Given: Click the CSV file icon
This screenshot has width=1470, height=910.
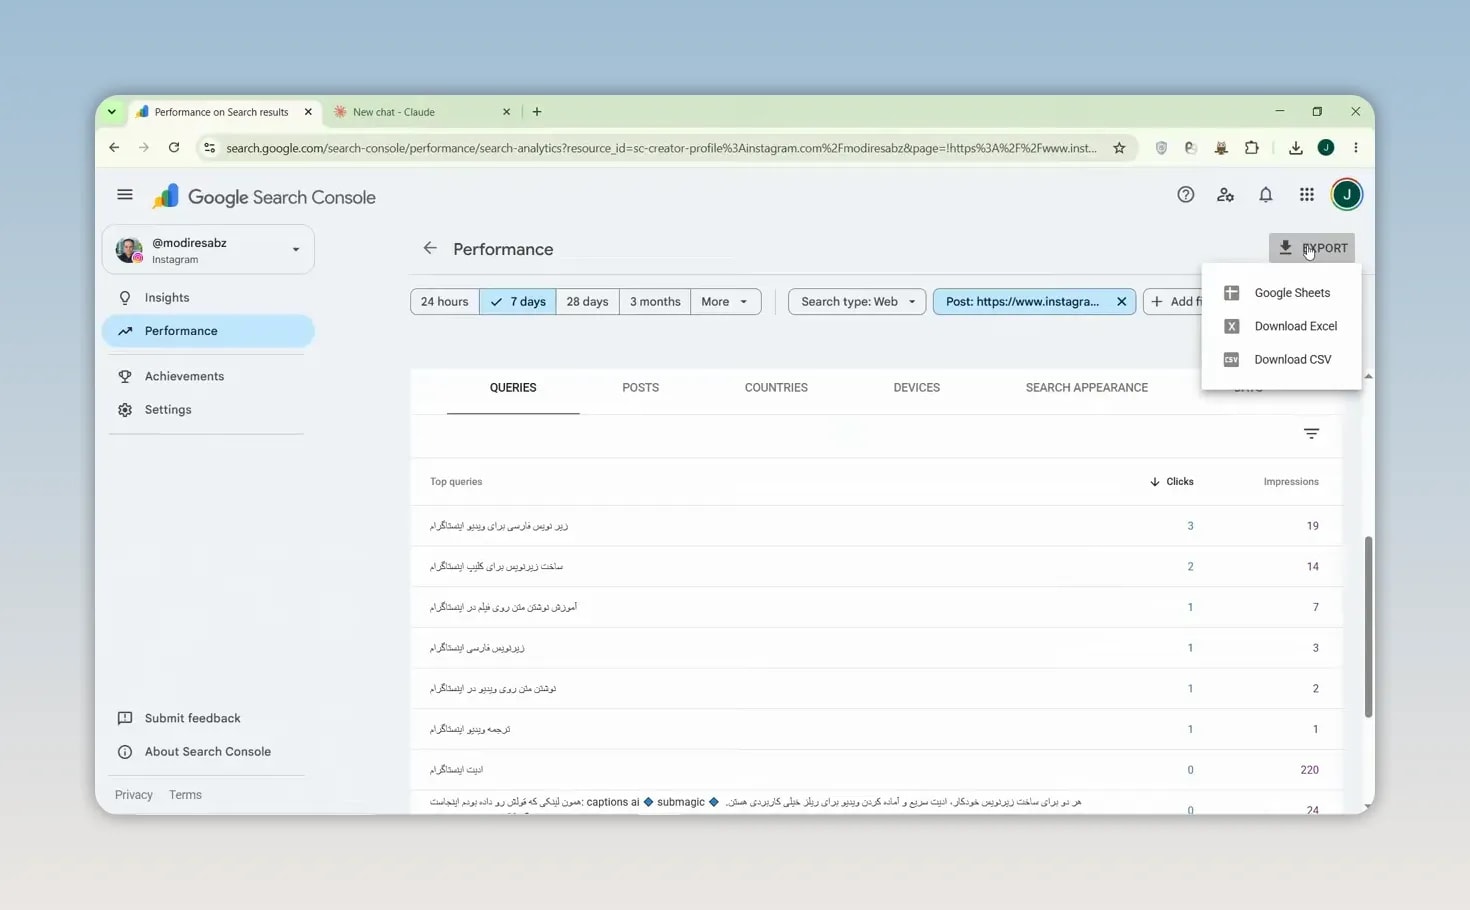Looking at the screenshot, I should [x=1231, y=359].
